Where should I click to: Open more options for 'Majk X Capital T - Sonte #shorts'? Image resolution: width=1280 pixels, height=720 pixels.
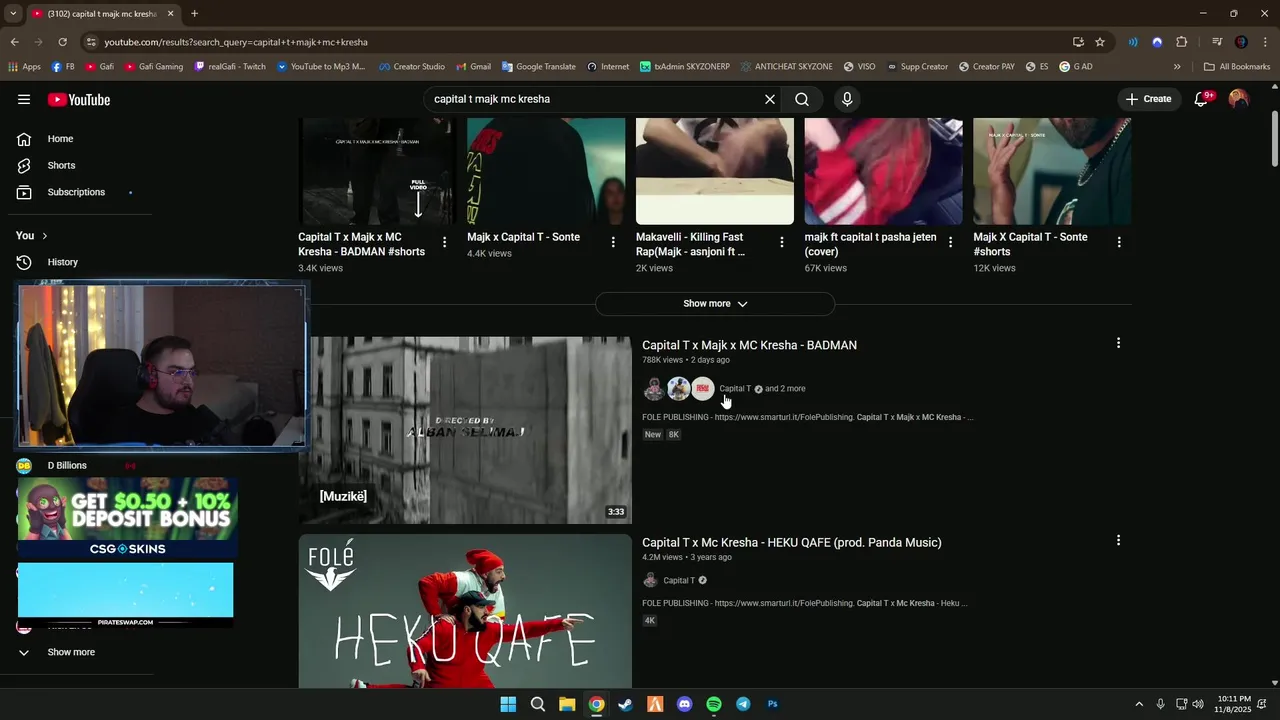pos(1119,242)
